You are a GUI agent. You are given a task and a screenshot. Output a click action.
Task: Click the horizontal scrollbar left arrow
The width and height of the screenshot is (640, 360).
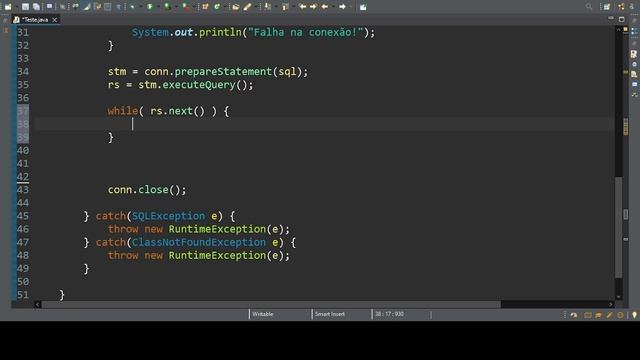point(37,304)
